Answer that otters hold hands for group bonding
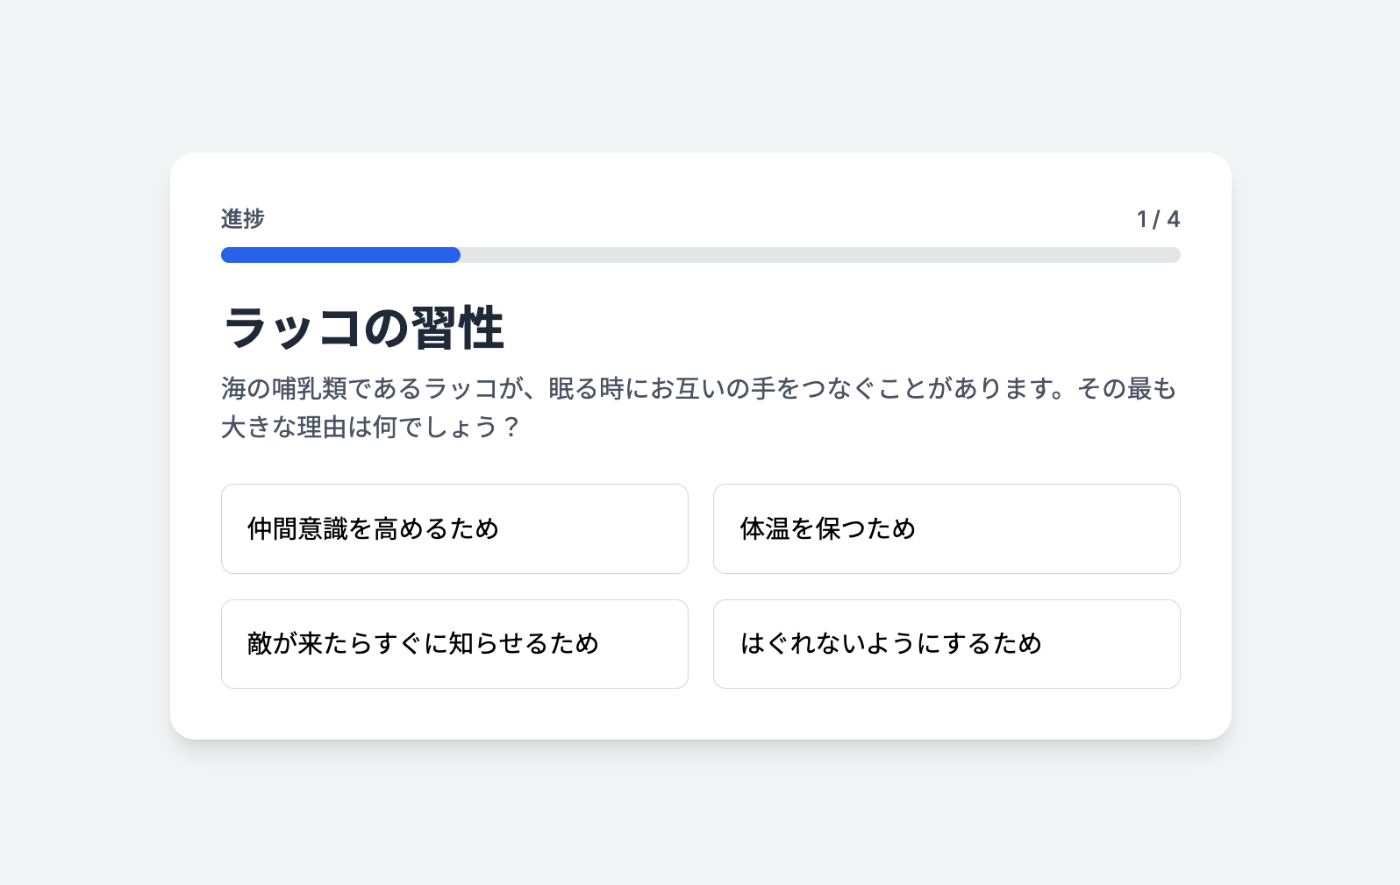Screen dimensions: 1400x885 (x=454, y=529)
